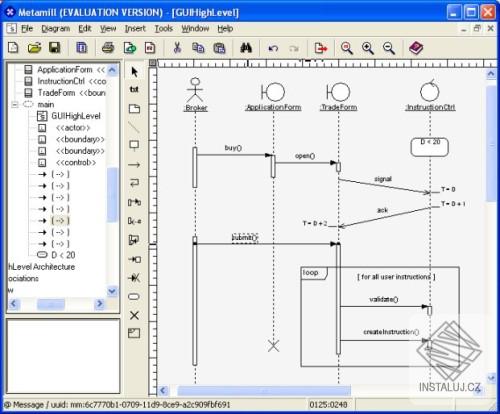Click the D < 20 state box in diagram
The height and width of the screenshot is (414, 500).
pos(430,147)
